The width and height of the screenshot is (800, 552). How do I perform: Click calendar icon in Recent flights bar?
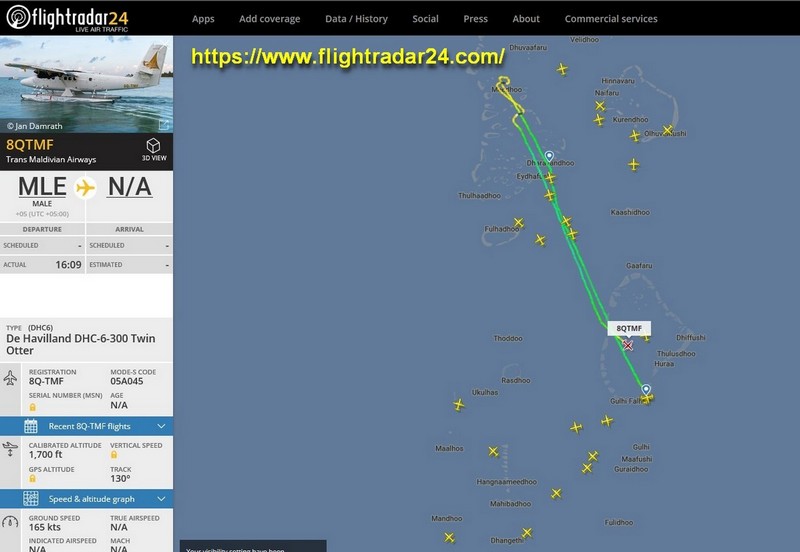click(31, 426)
